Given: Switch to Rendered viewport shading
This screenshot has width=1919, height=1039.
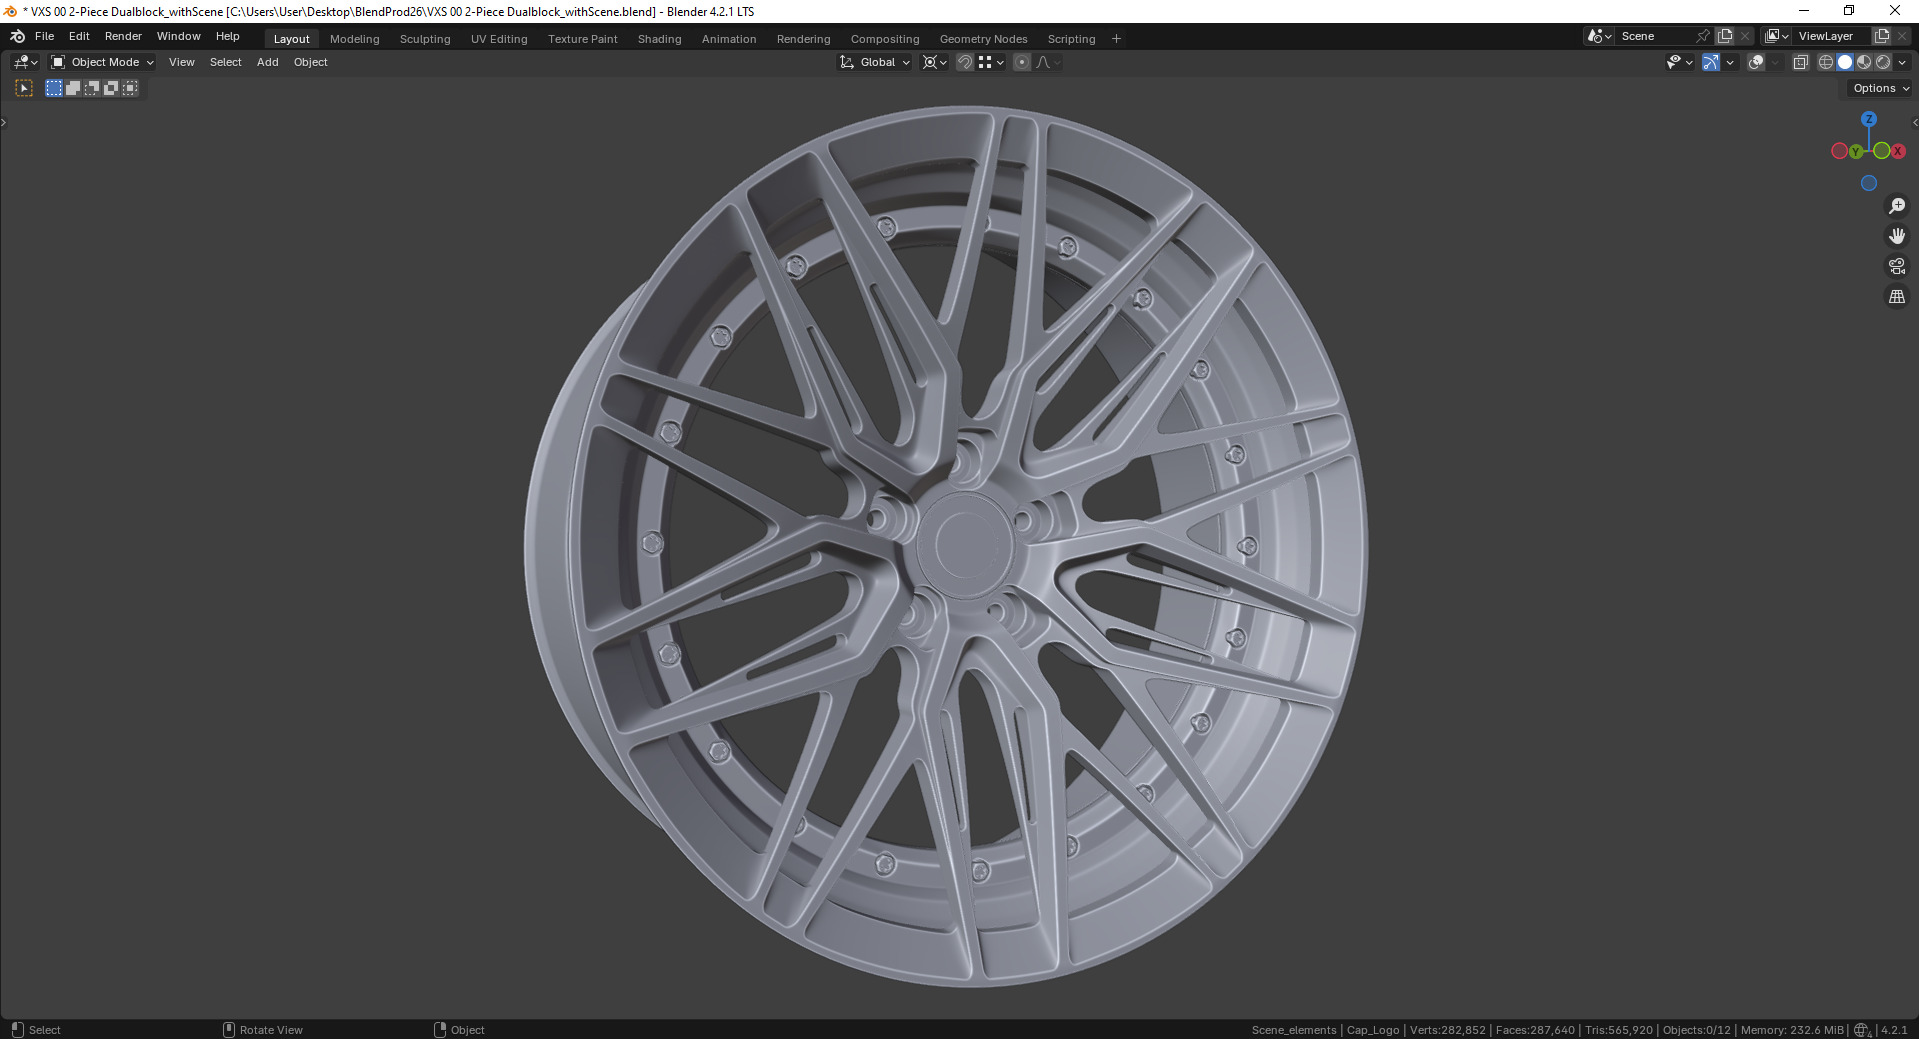Looking at the screenshot, I should [x=1883, y=62].
